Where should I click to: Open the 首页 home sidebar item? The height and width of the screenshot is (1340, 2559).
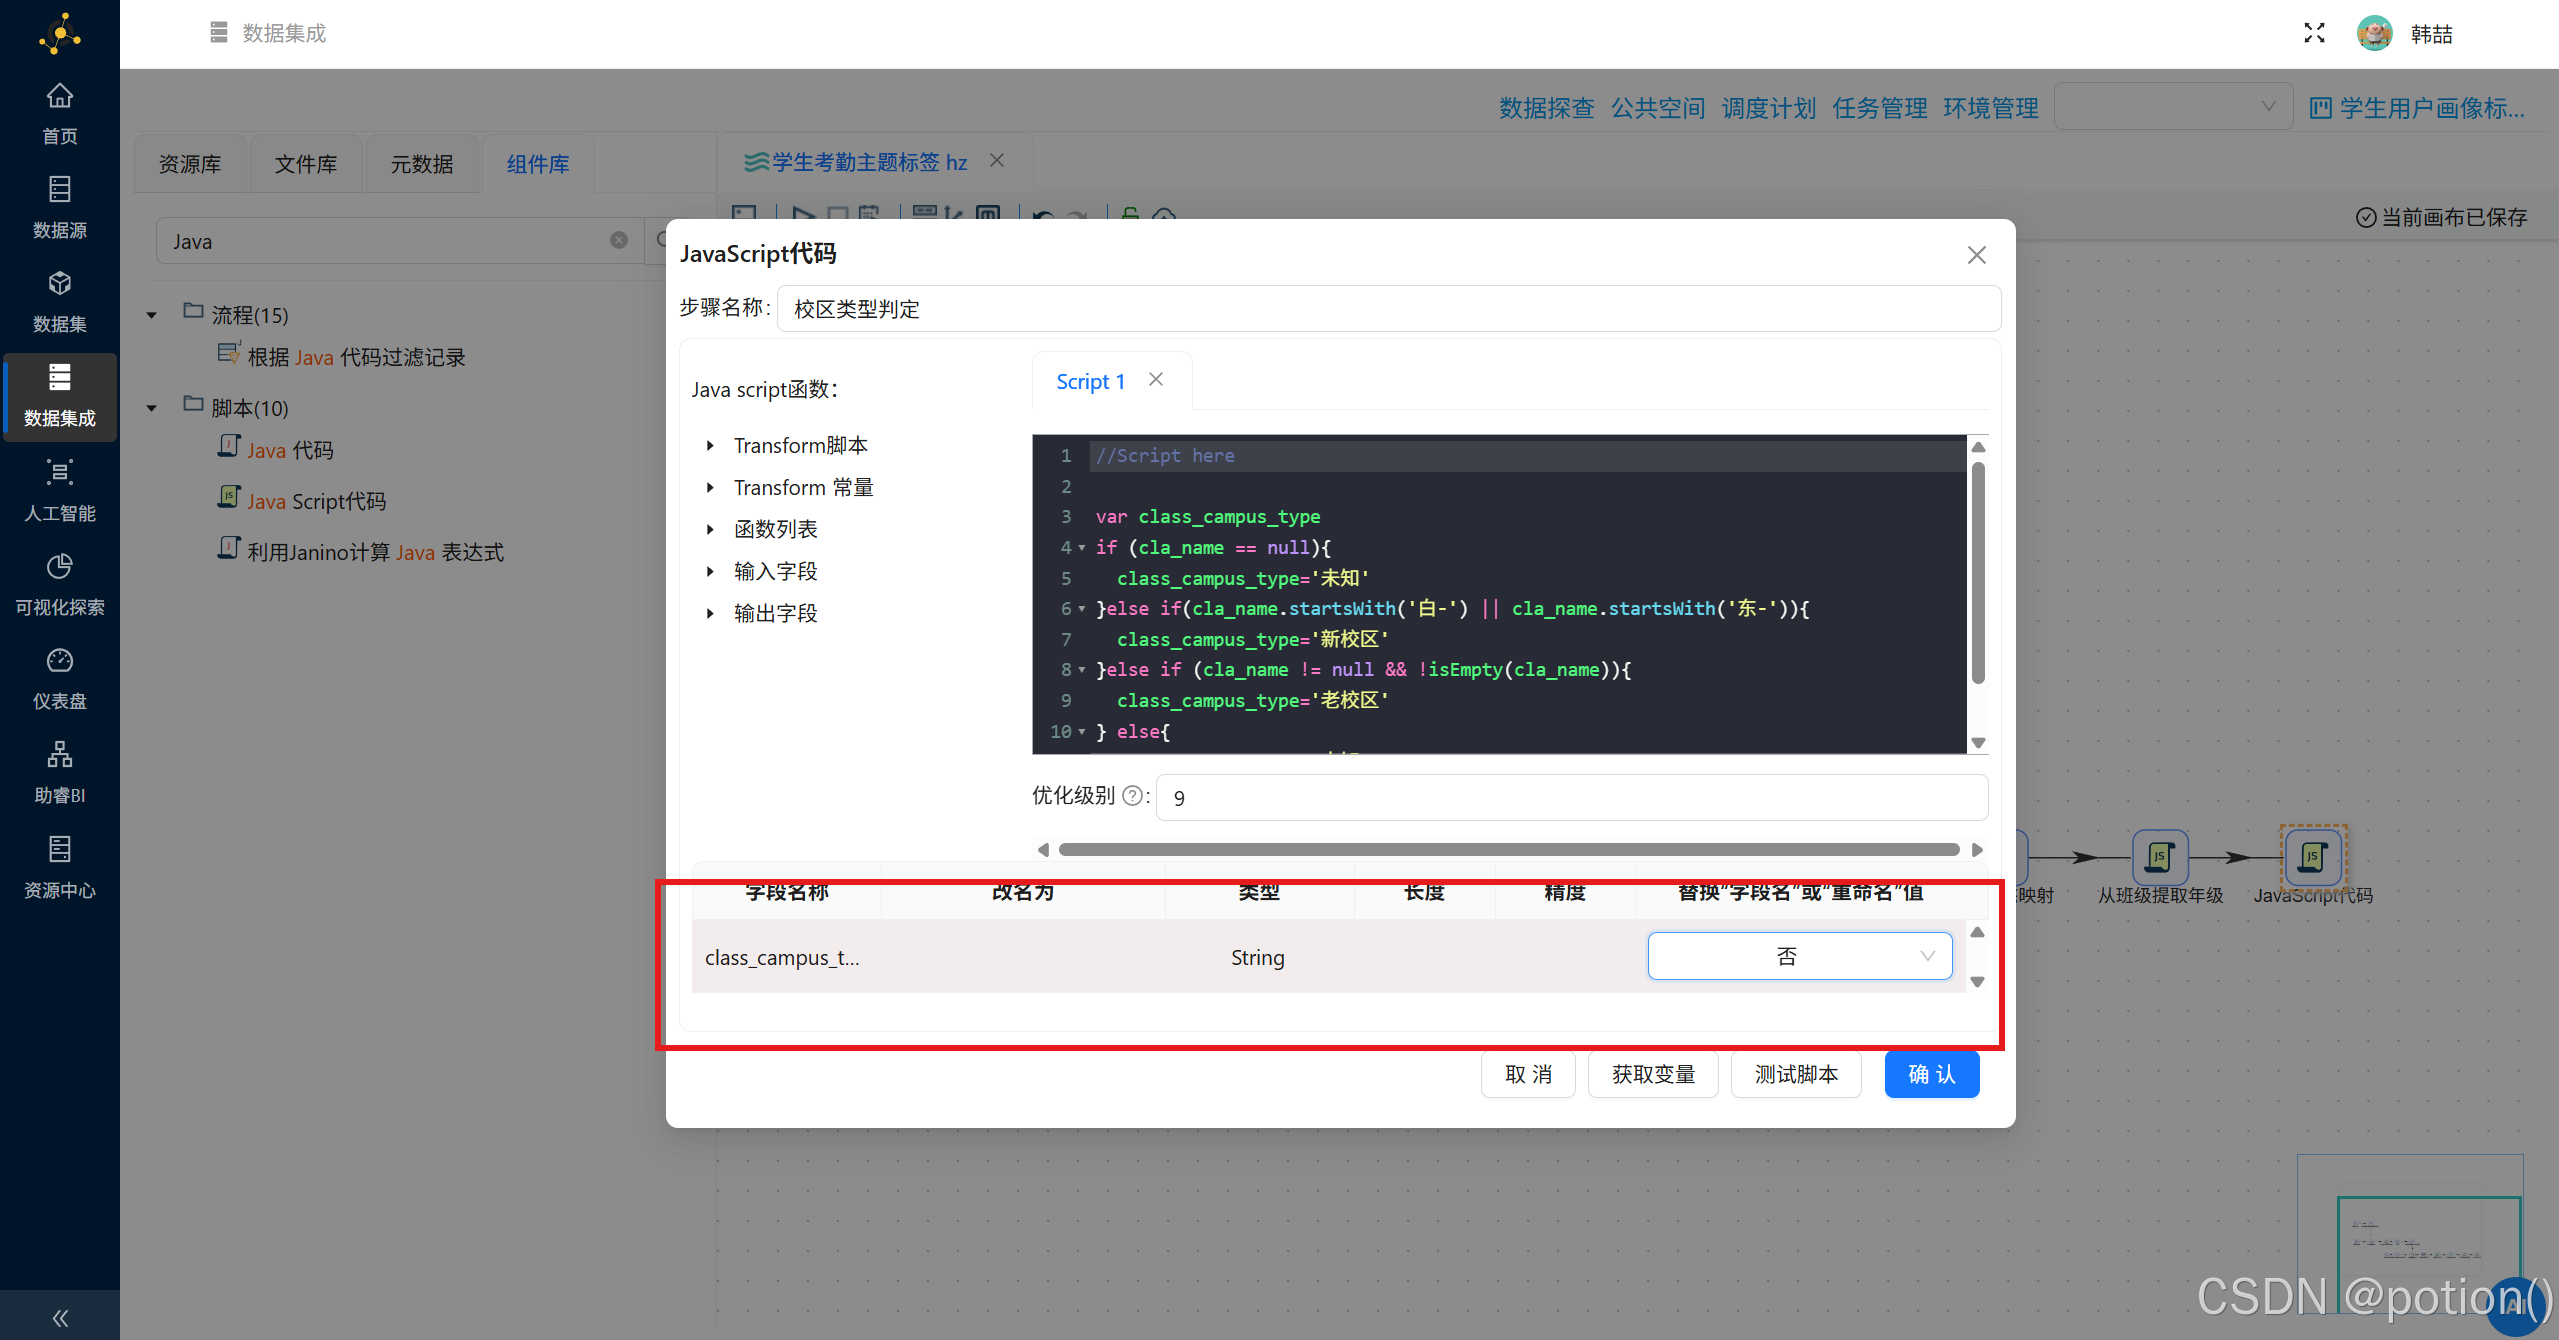point(60,114)
